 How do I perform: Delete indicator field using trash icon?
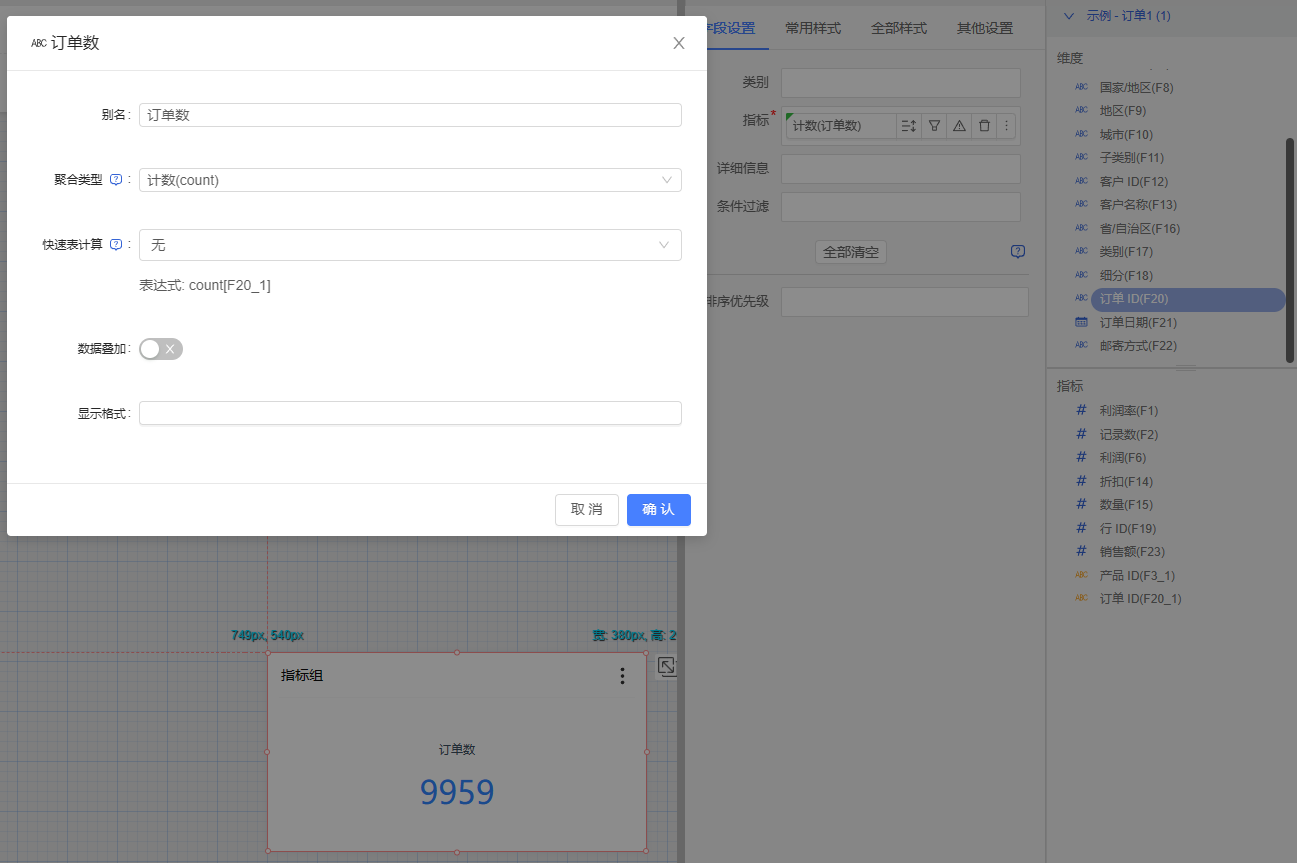point(984,126)
